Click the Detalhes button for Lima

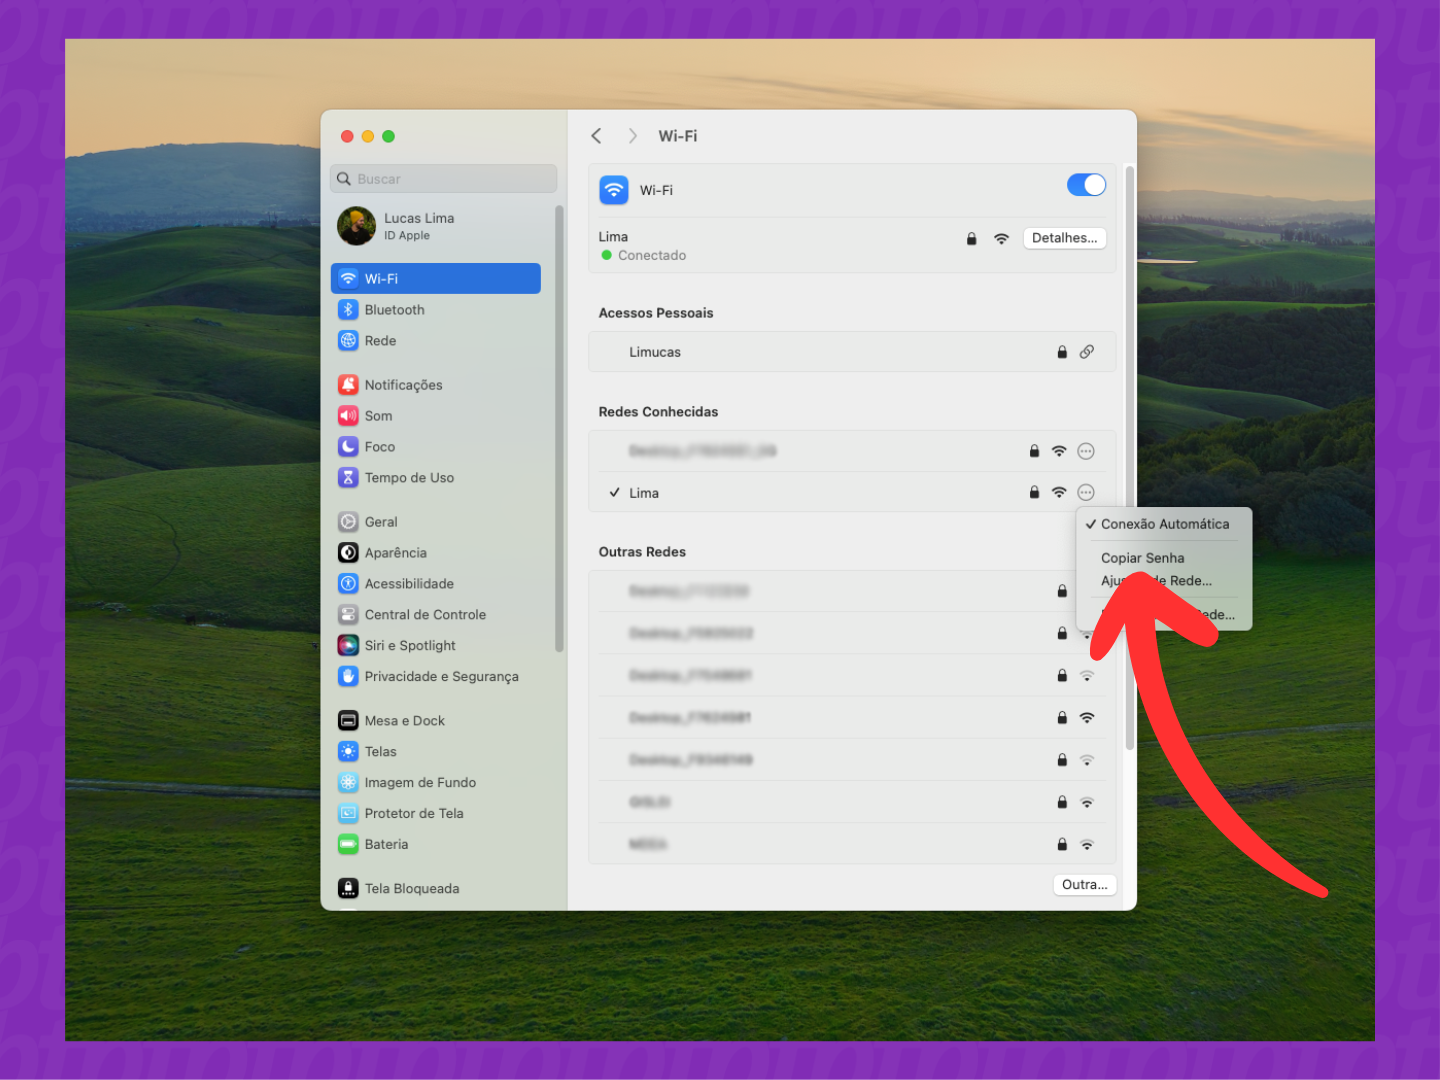(x=1064, y=237)
